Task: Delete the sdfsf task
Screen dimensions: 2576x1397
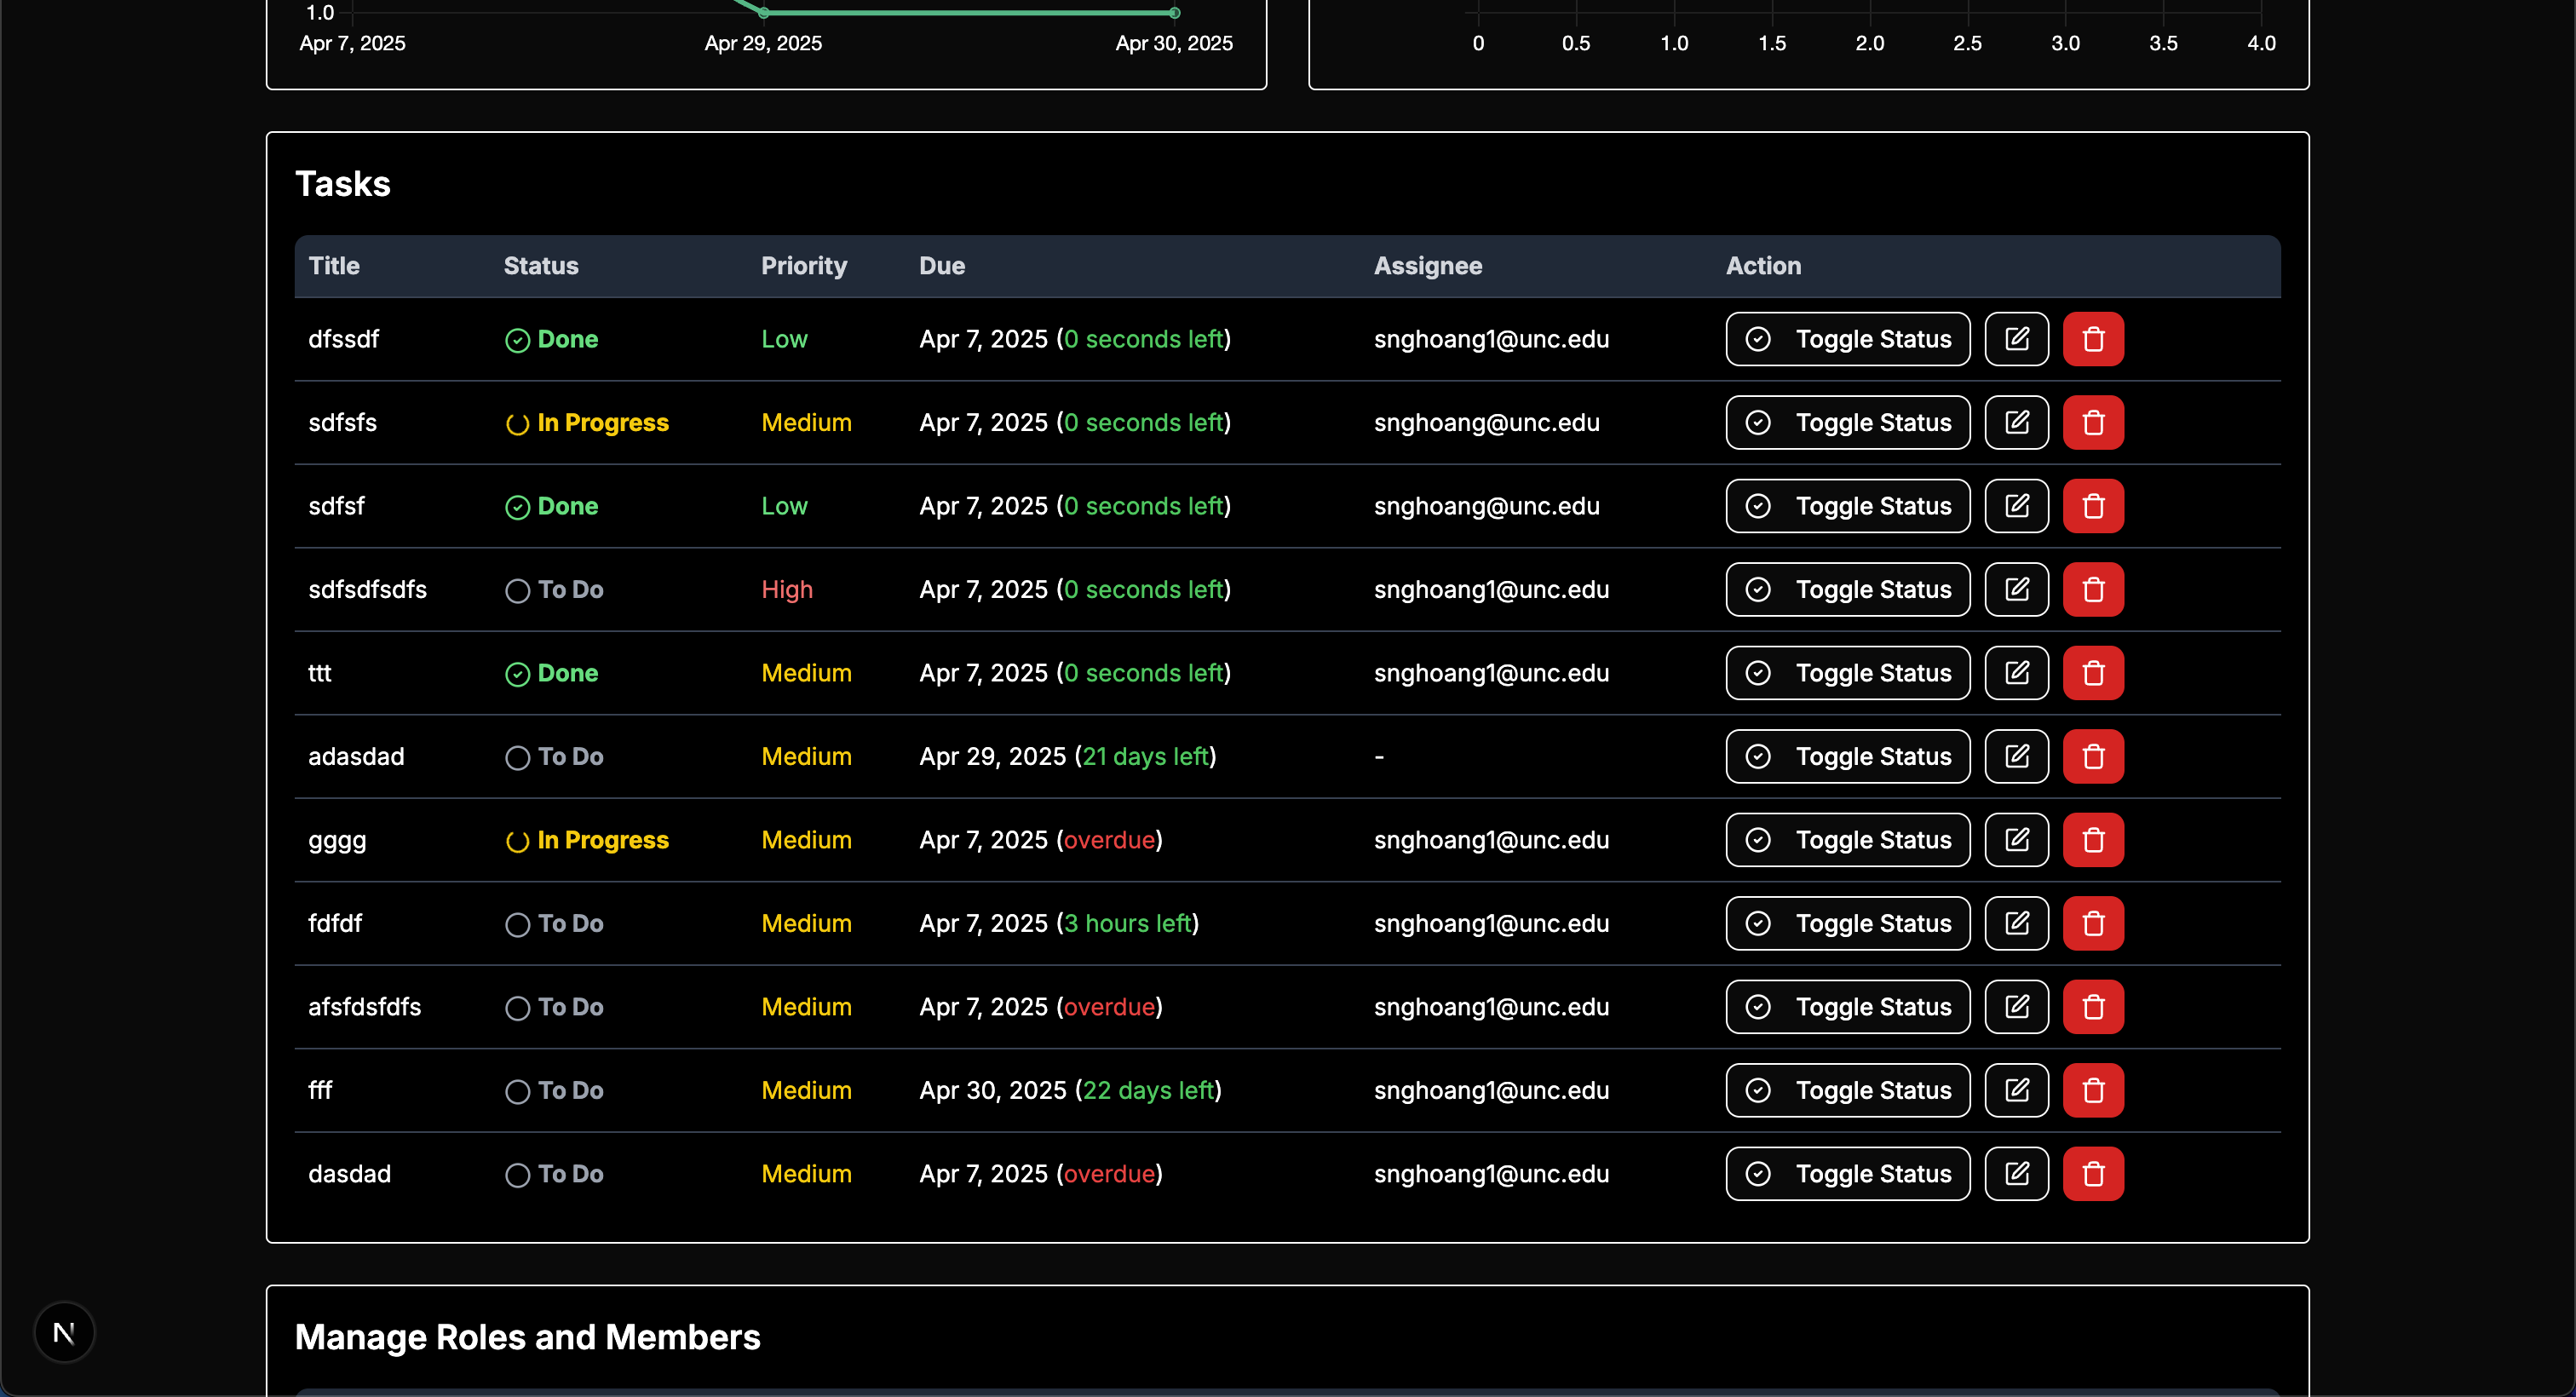Action: [x=2093, y=506]
